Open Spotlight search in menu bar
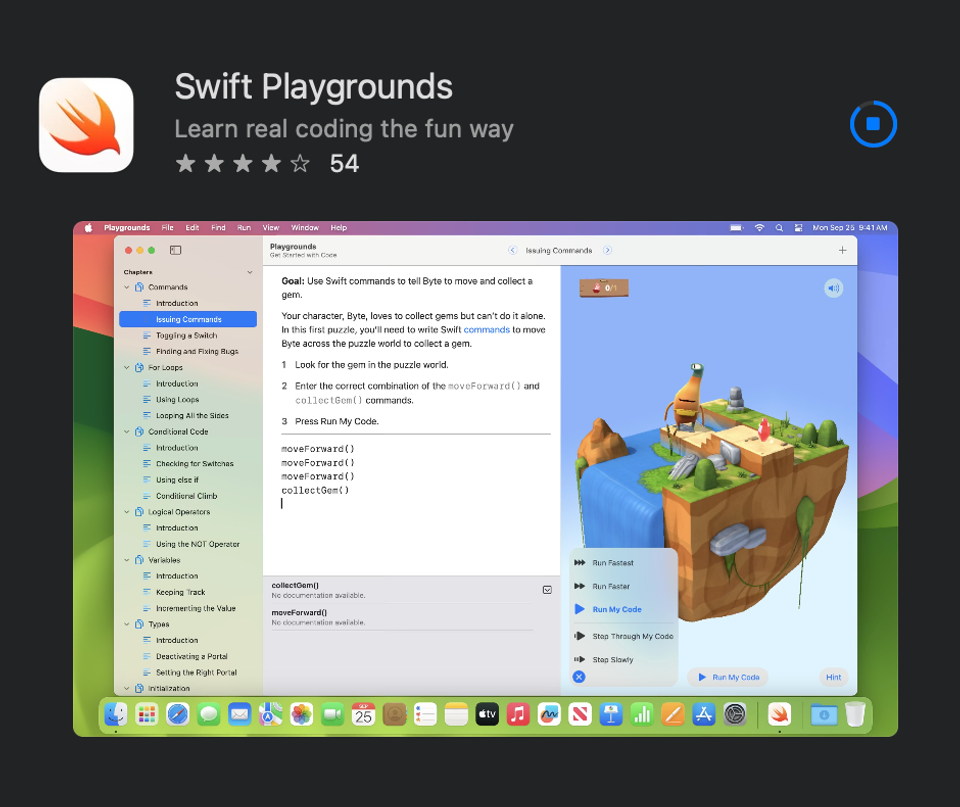The width and height of the screenshot is (960, 807). [779, 228]
